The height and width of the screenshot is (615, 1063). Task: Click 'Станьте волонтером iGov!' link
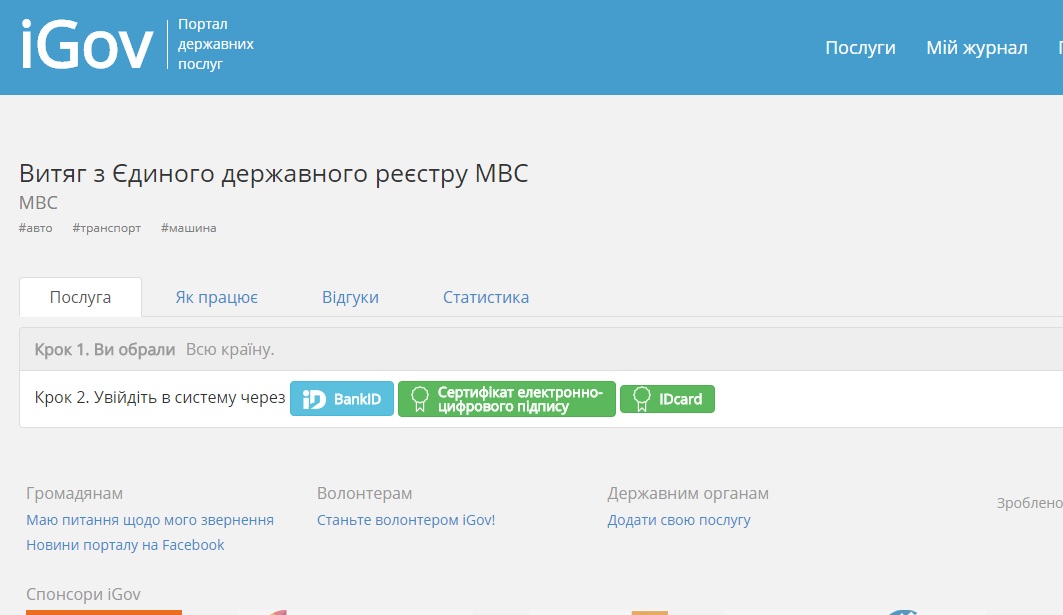coord(406,520)
